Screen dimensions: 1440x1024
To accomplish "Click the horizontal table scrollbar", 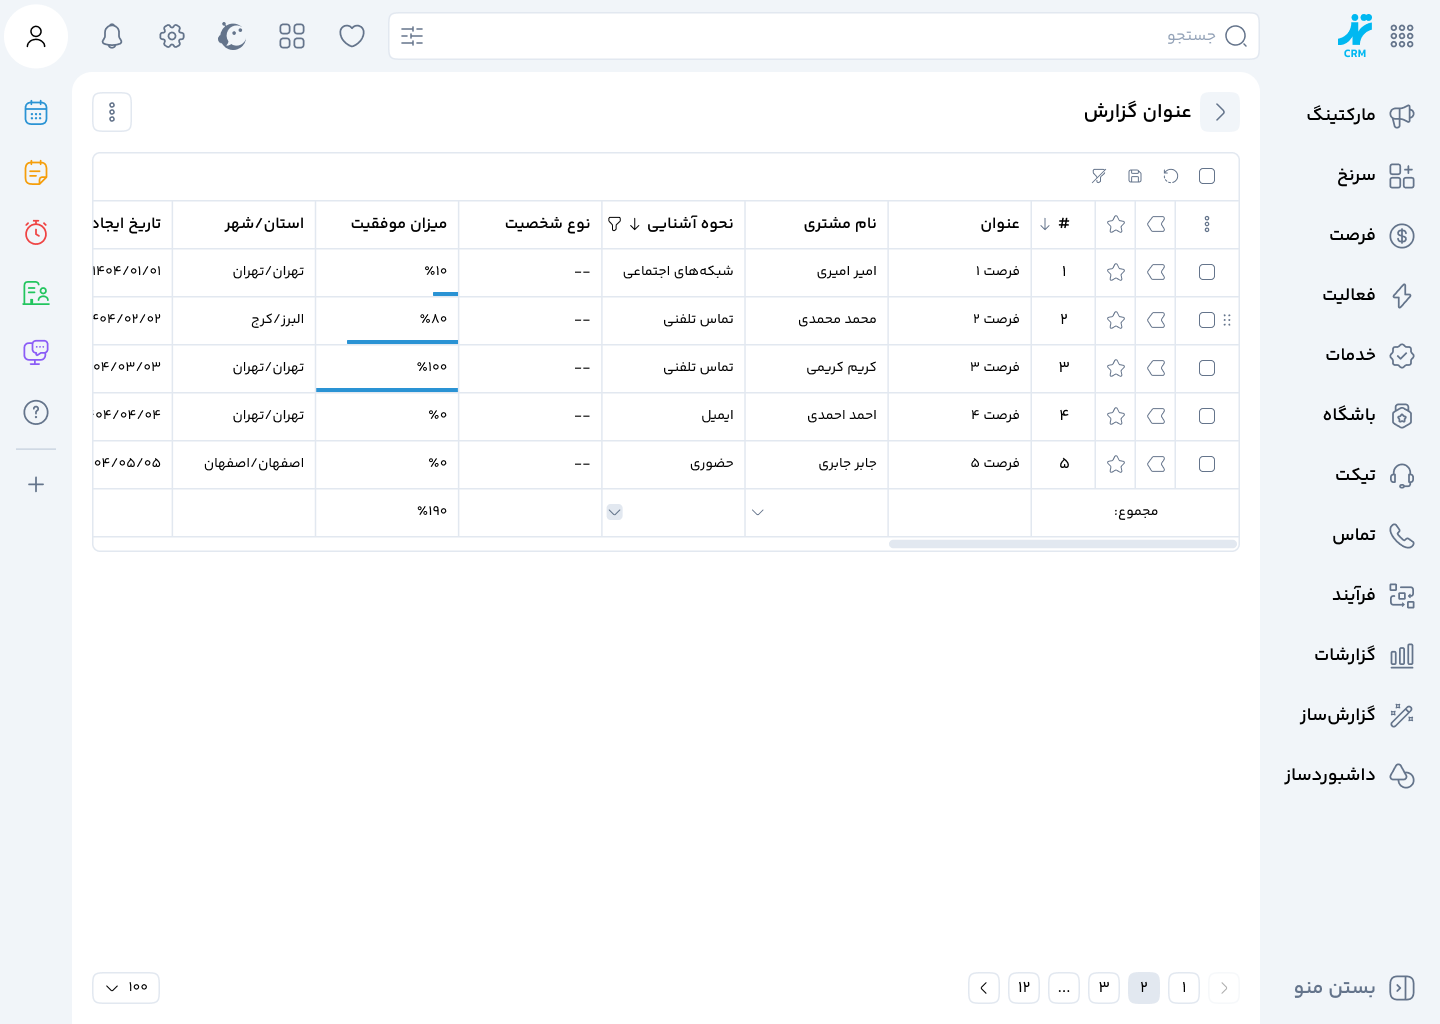I will coord(1063,544).
